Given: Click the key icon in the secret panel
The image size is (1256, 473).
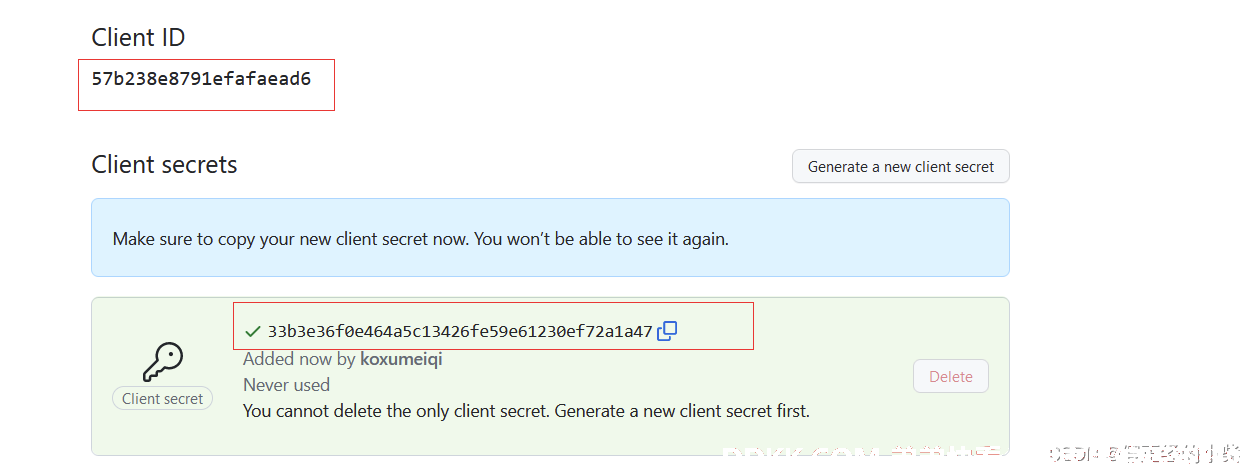Looking at the screenshot, I should pyautogui.click(x=162, y=362).
